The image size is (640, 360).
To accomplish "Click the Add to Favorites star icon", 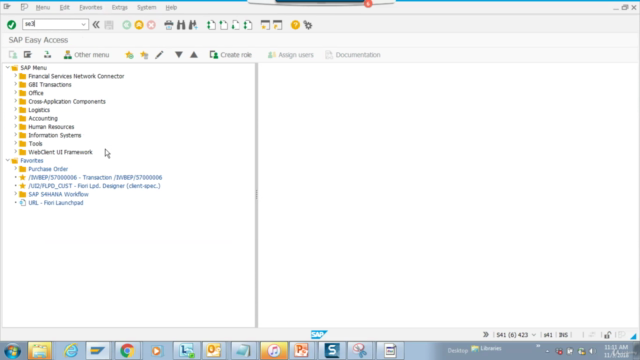I will pos(129,55).
